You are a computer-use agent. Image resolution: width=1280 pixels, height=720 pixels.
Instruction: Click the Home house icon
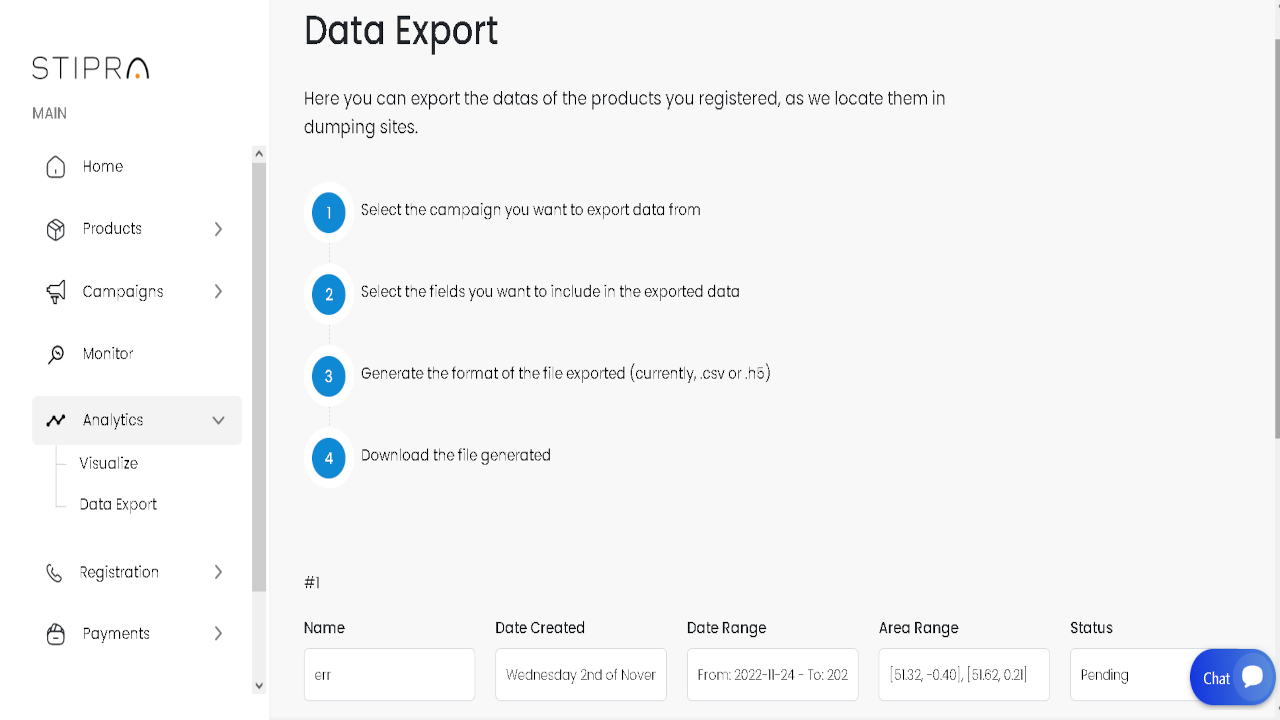[56, 167]
